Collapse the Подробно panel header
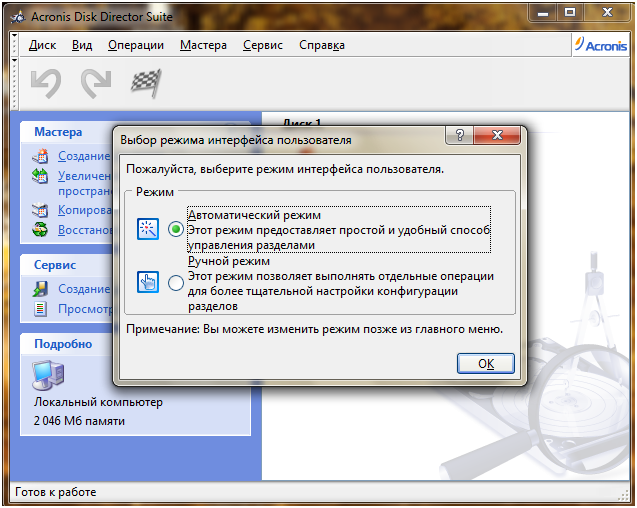The width and height of the screenshot is (637, 508). 63,344
